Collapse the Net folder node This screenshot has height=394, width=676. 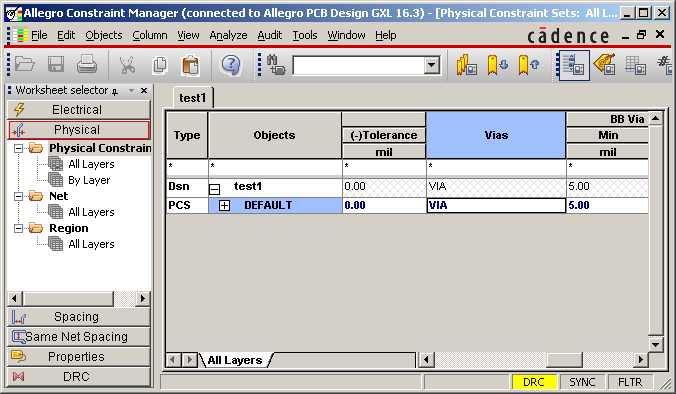[18, 196]
